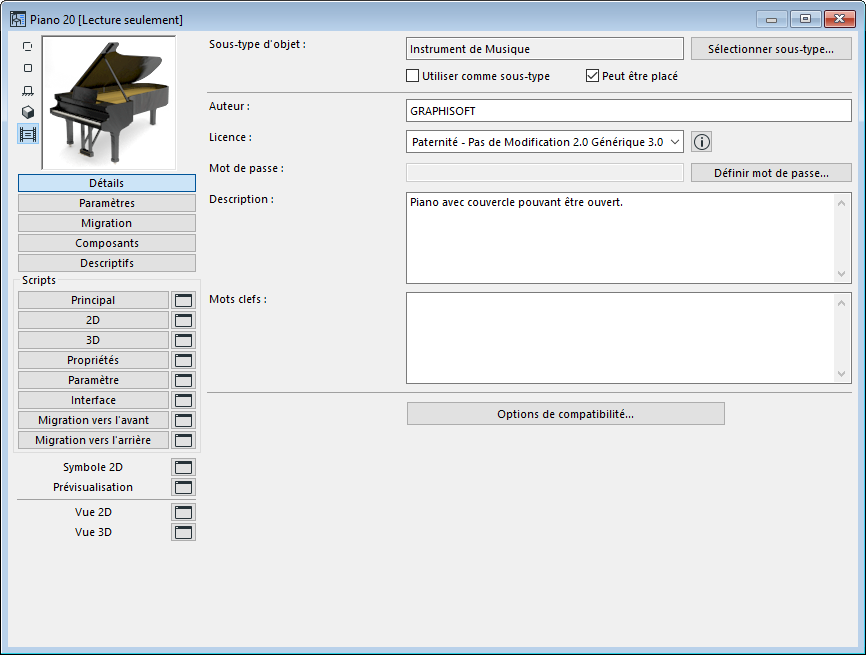
Task: Click the Piano 20 title bar app icon
Action: [18, 19]
